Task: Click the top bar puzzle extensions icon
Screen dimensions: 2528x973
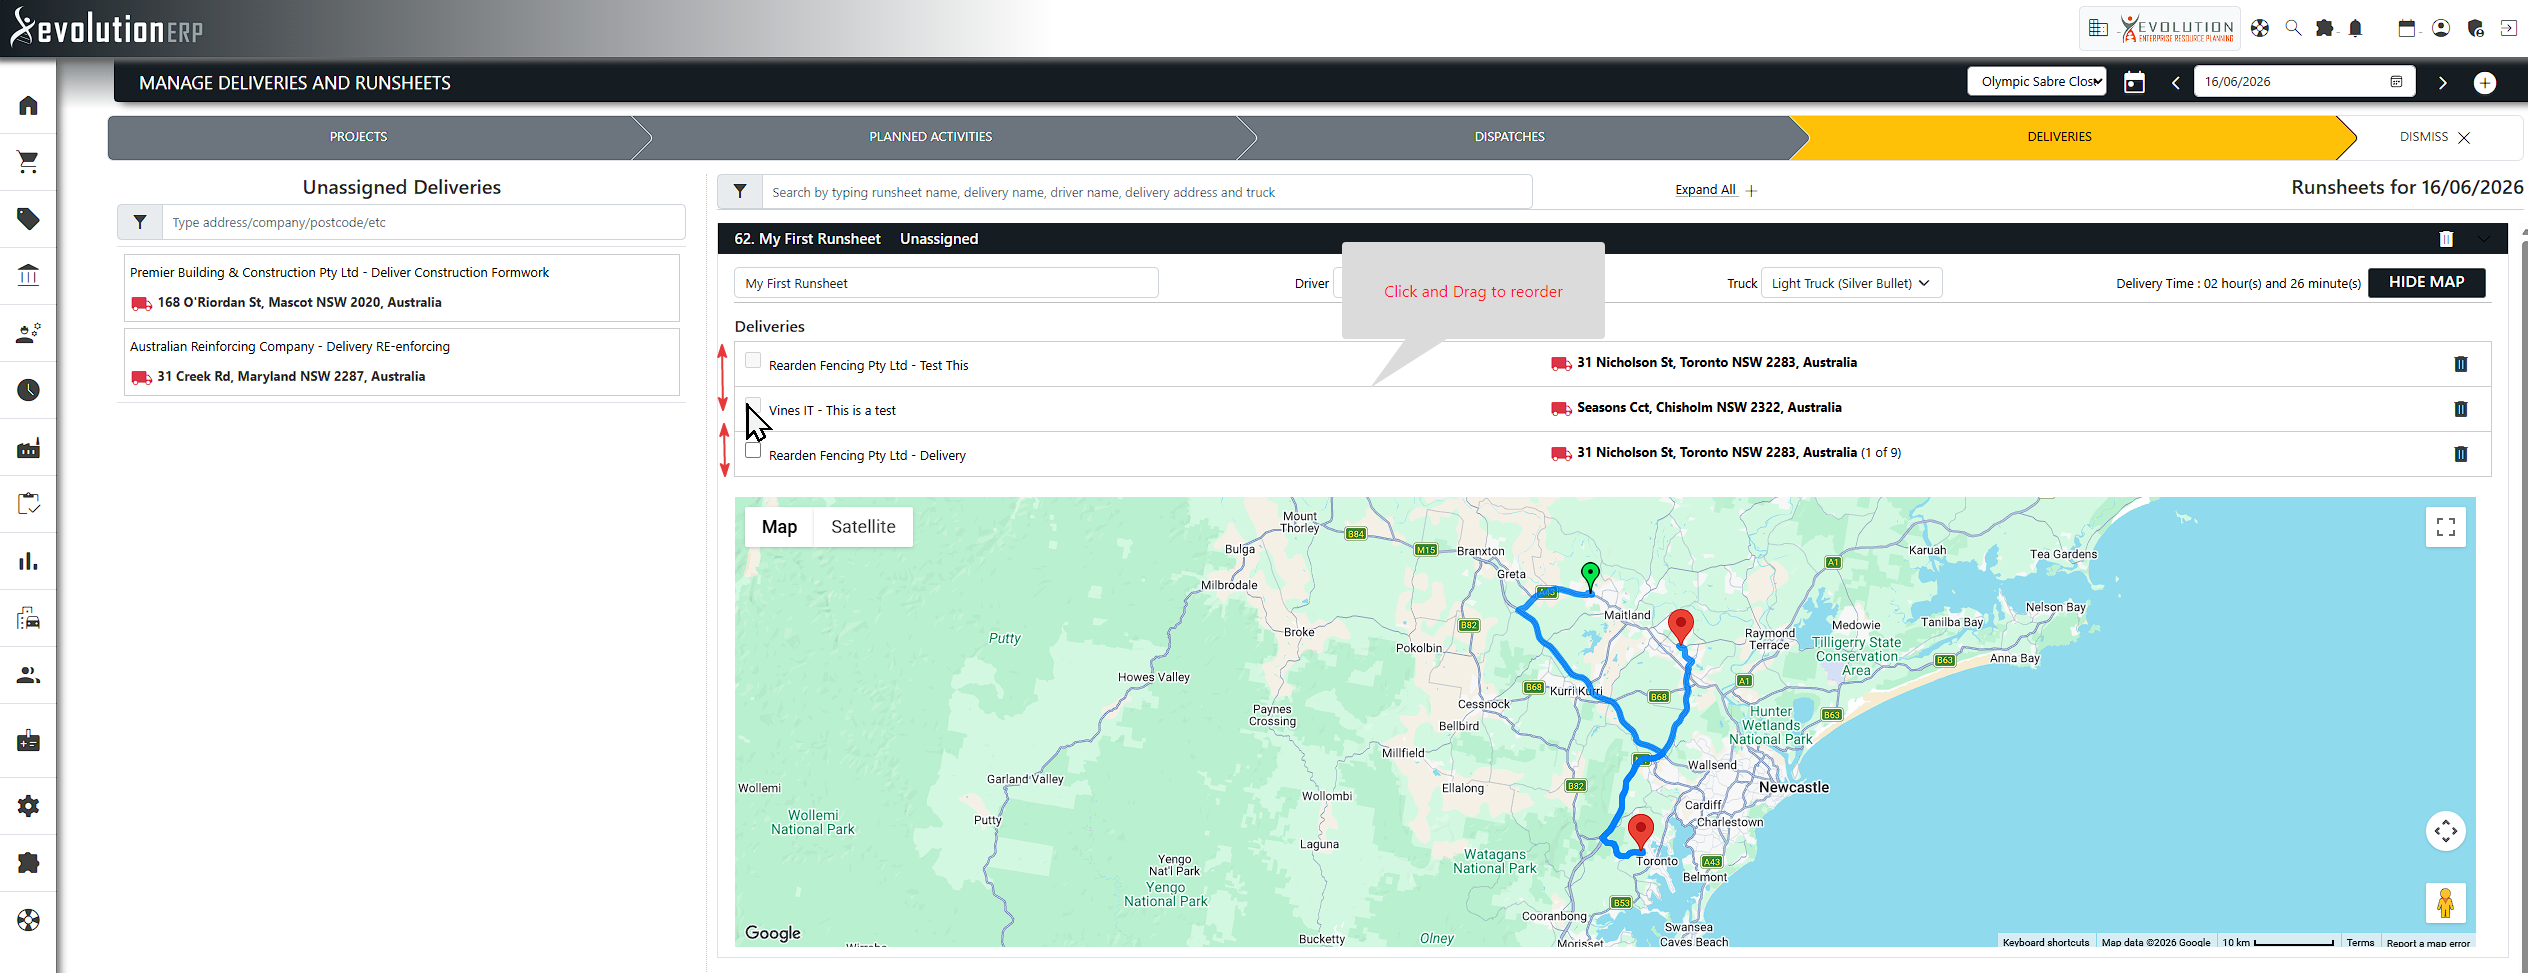Action: tap(2325, 28)
